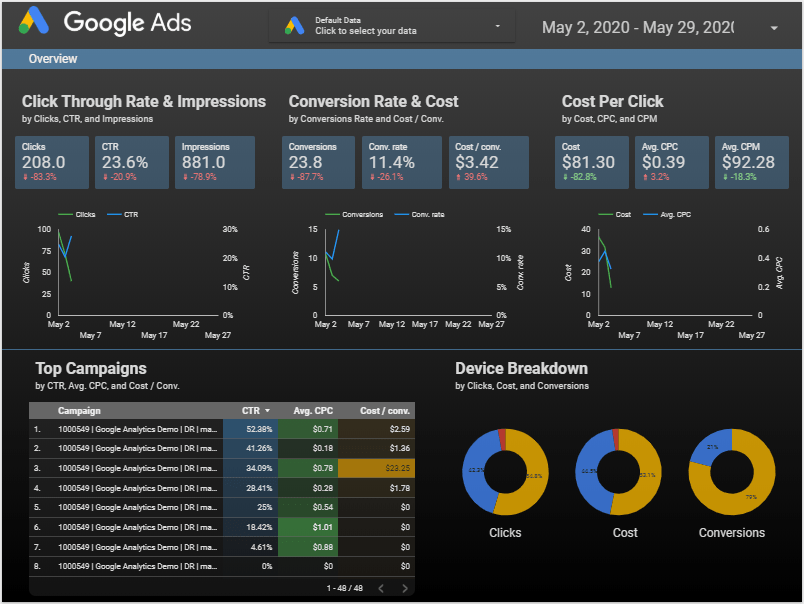Open the date range dropdown arrow
The height and width of the screenshot is (604, 804).
pyautogui.click(x=774, y=28)
